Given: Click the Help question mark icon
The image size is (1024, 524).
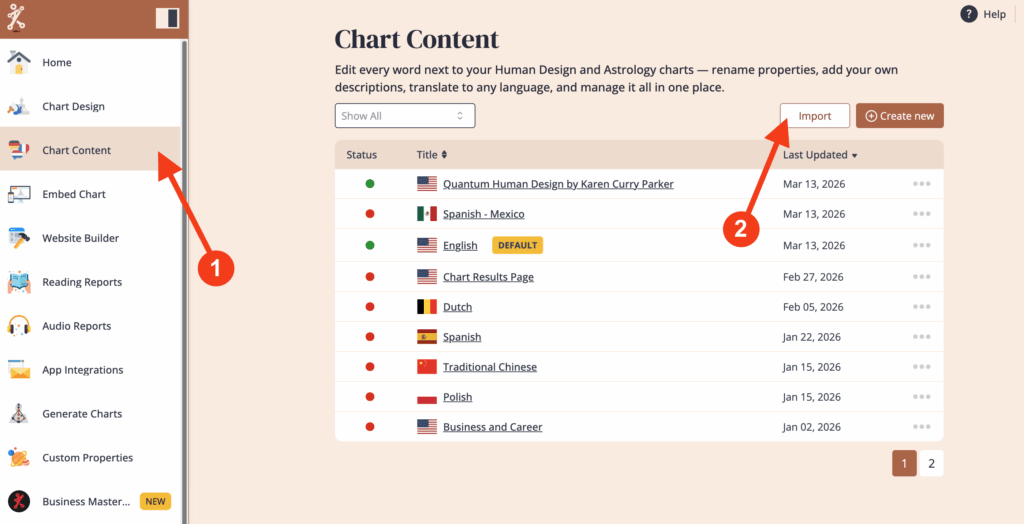Looking at the screenshot, I should tap(968, 14).
